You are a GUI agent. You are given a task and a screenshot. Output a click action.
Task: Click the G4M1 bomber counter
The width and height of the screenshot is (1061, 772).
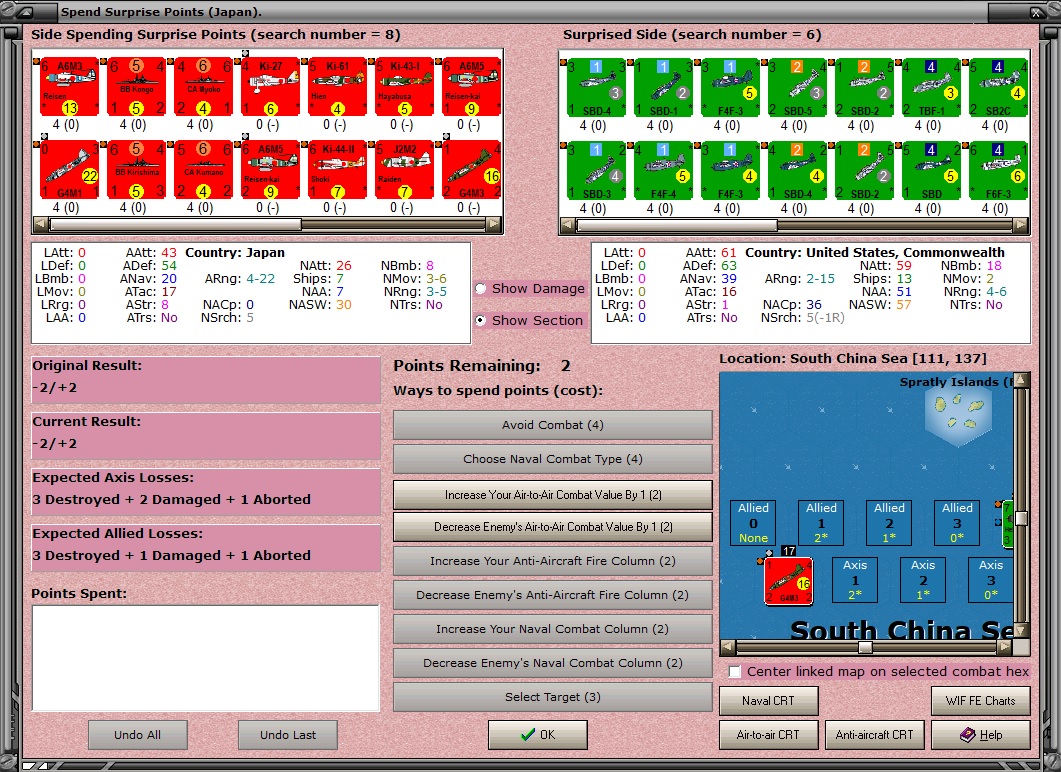coord(70,170)
